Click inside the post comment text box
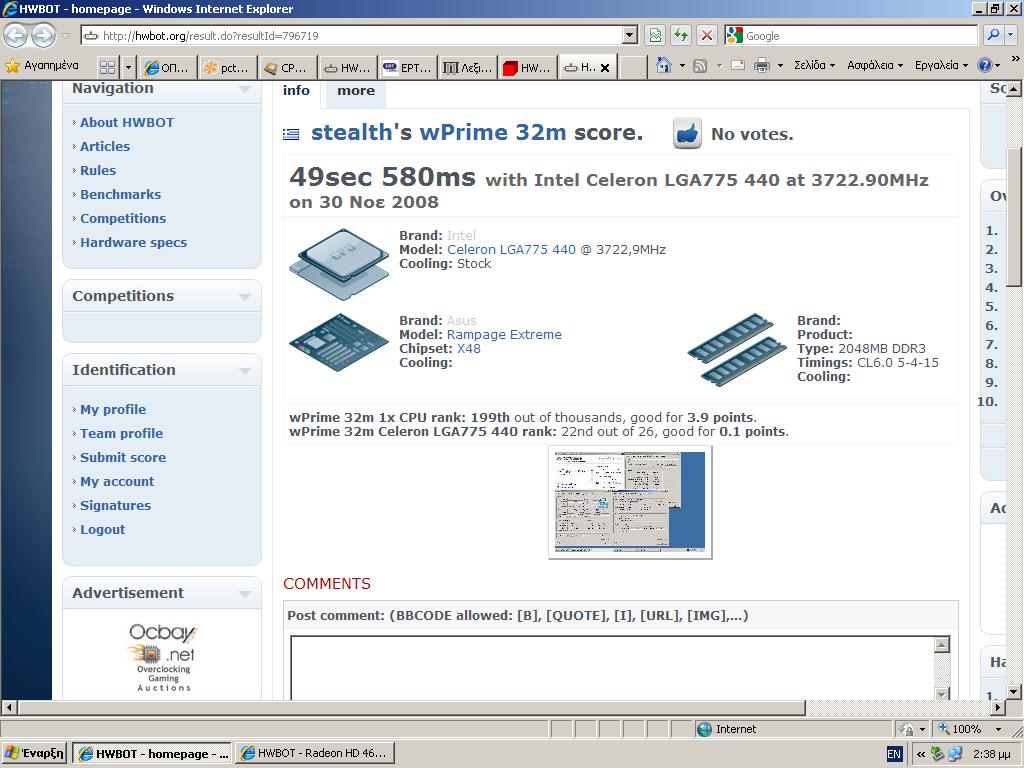 pos(613,667)
